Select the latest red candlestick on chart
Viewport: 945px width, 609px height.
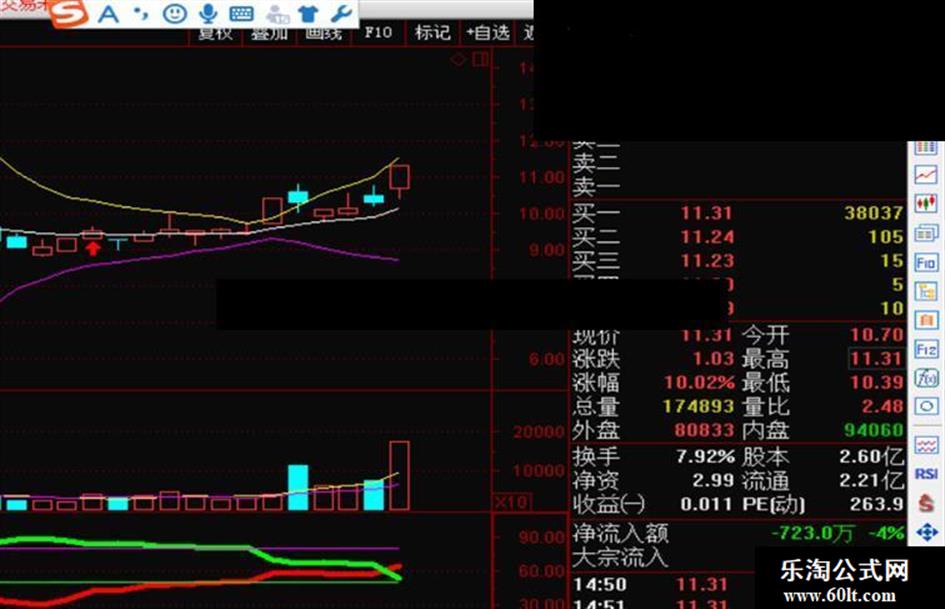(400, 179)
